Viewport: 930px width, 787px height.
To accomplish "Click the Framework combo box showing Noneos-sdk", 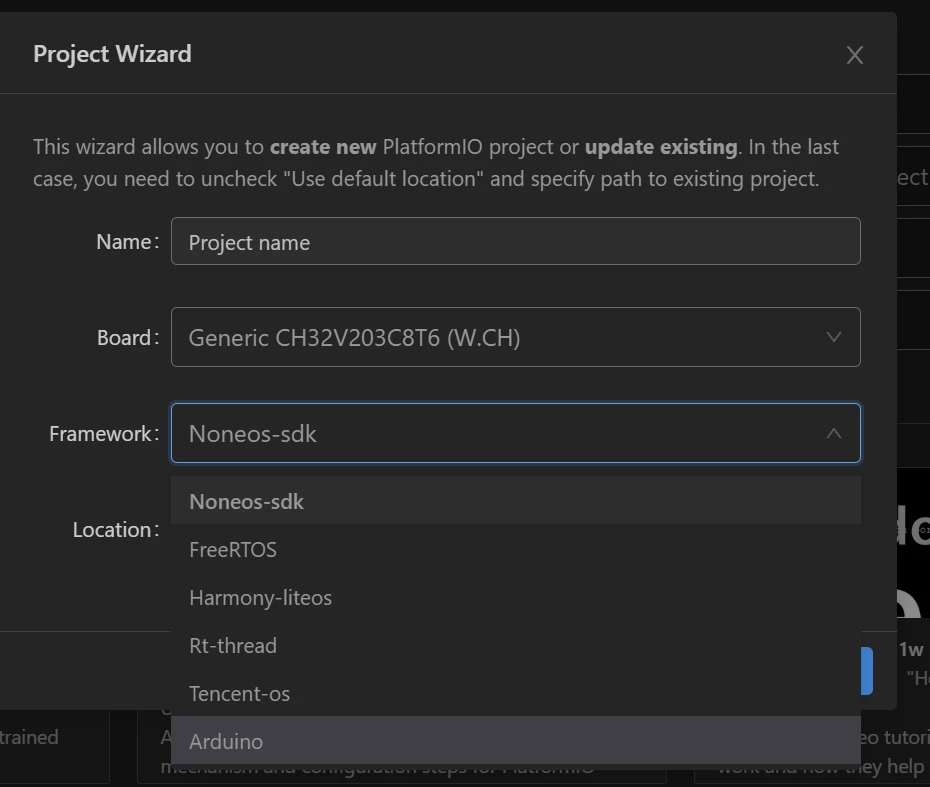I will click(500, 434).
